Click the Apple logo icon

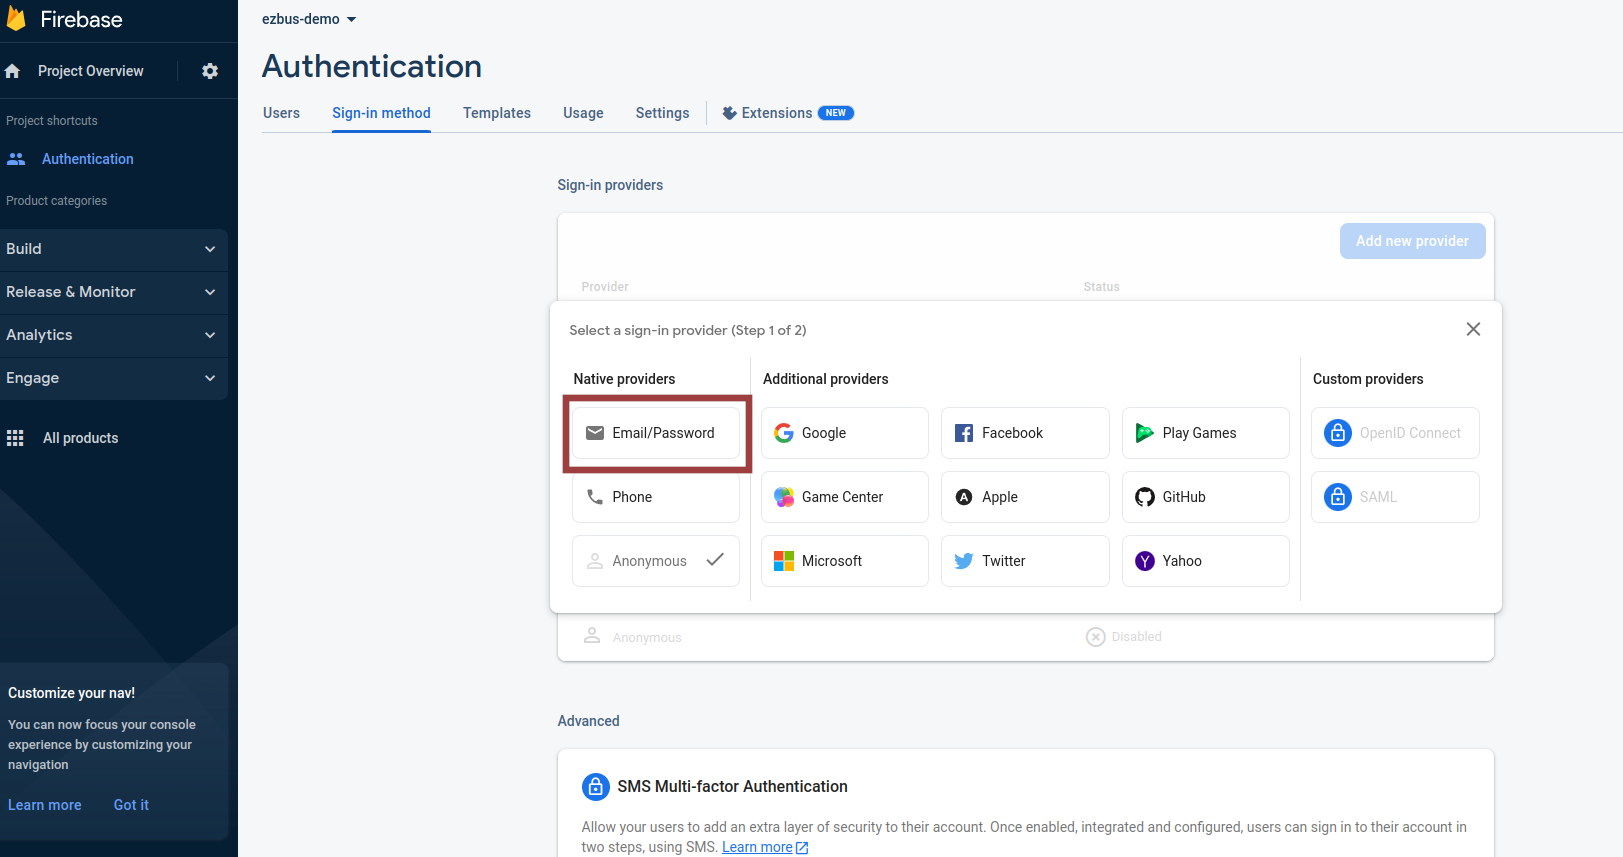(x=964, y=497)
